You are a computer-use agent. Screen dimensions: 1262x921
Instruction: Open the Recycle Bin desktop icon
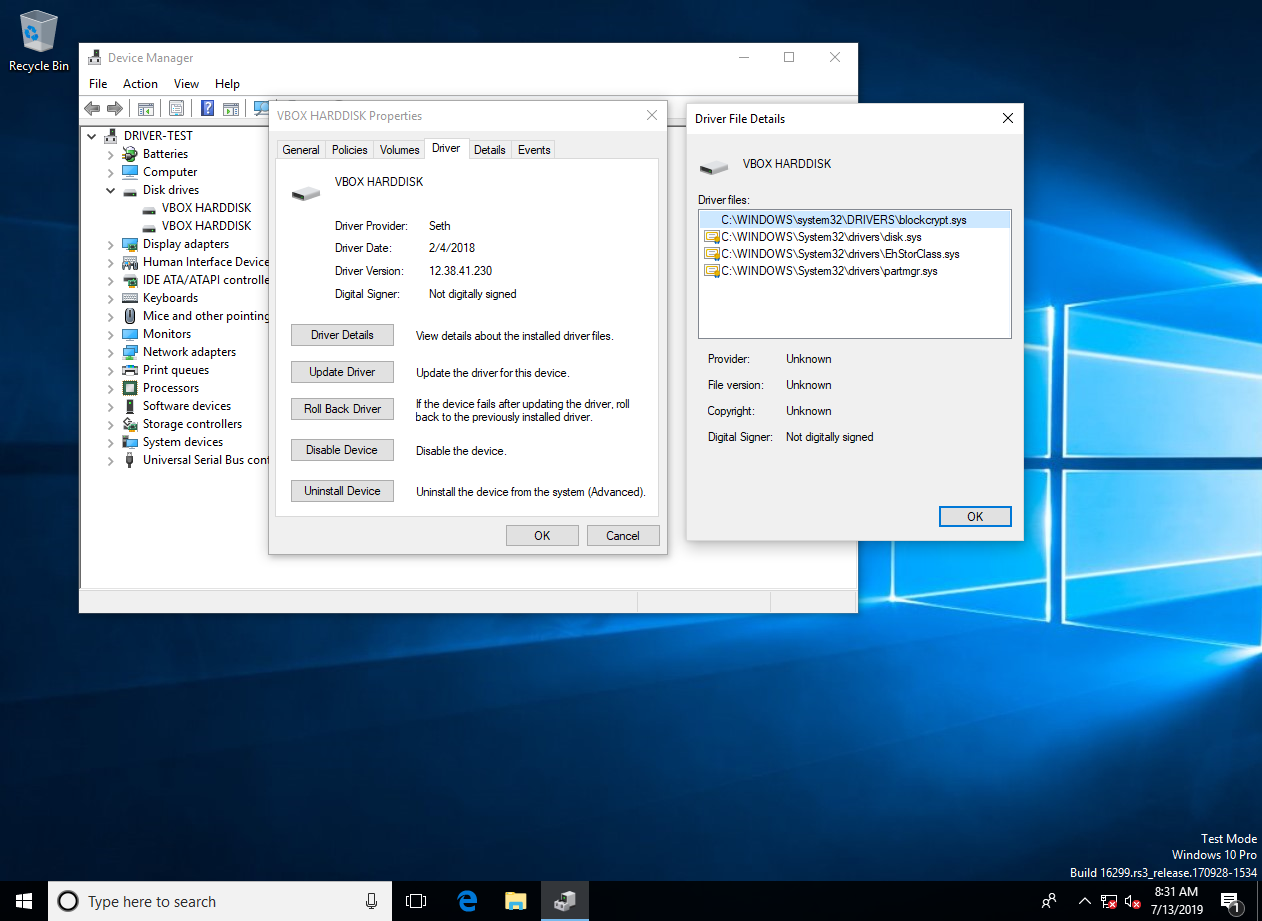pos(39,42)
